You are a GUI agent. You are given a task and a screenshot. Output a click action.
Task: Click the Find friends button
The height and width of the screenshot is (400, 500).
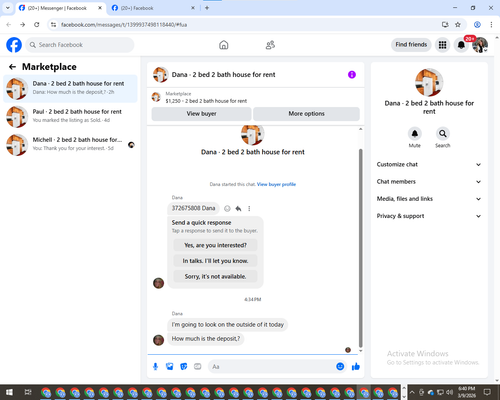point(411,45)
